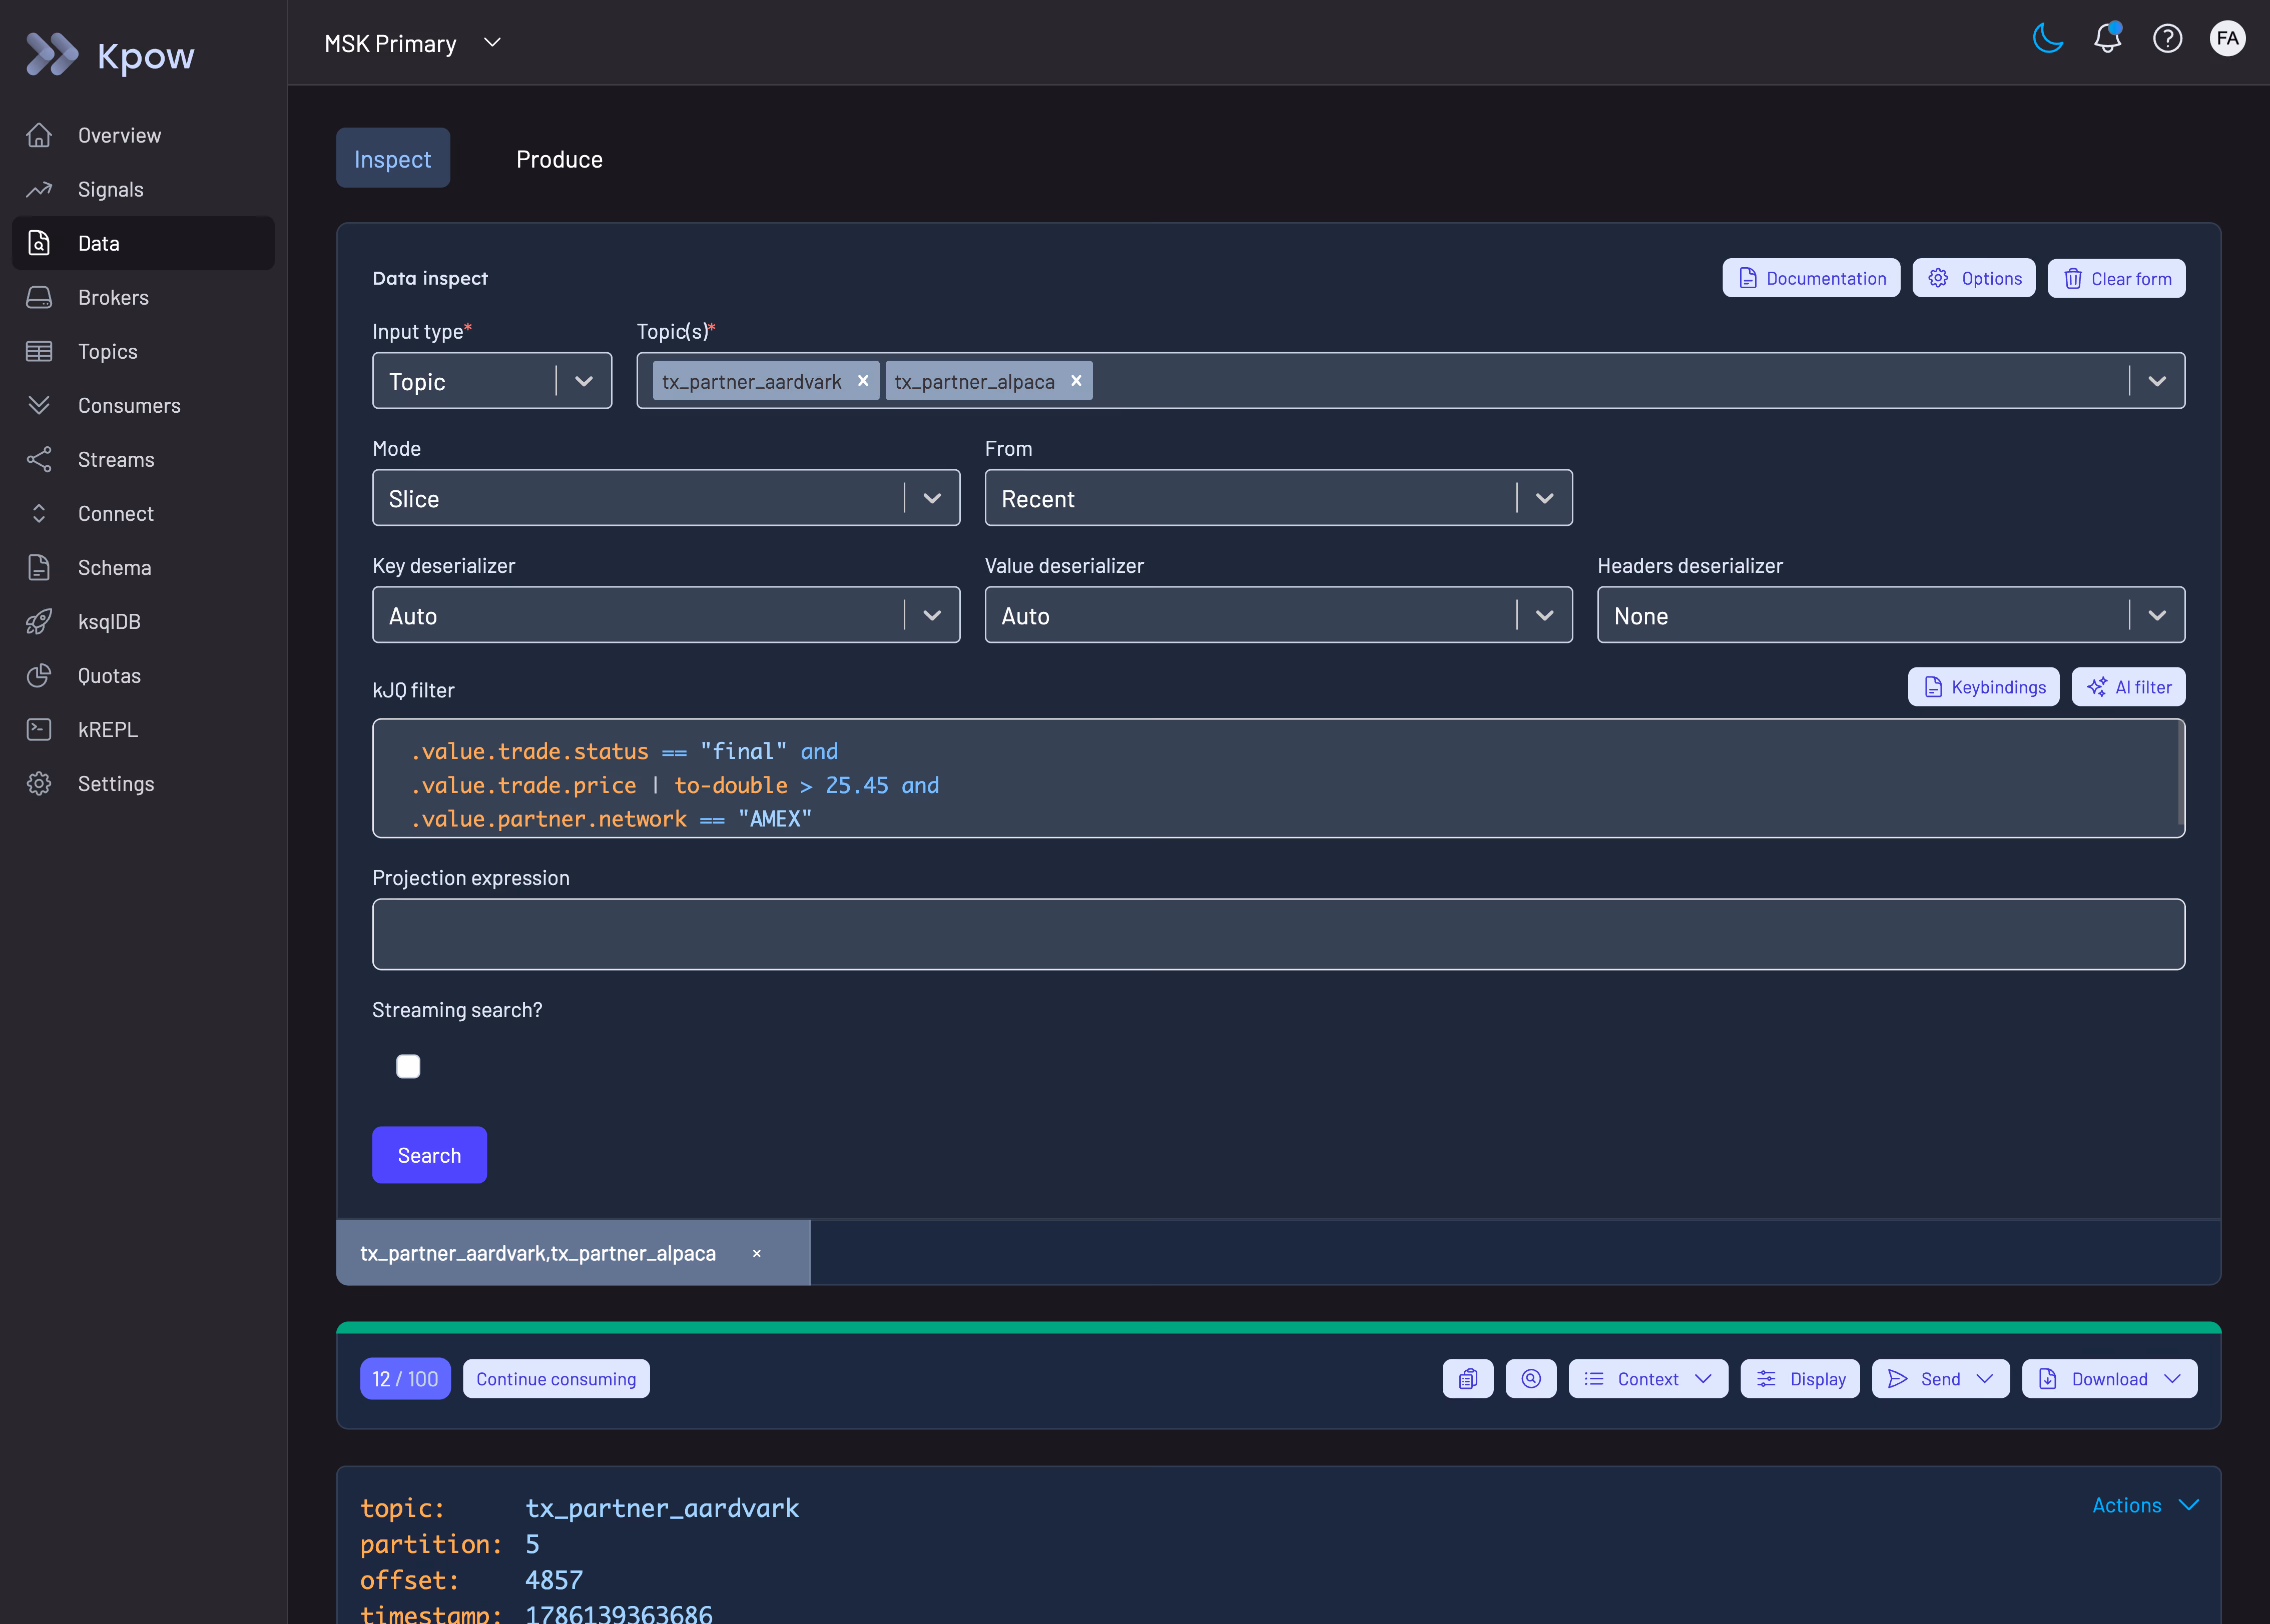Expand the Context dropdown
2270x1624 pixels.
[1648, 1379]
